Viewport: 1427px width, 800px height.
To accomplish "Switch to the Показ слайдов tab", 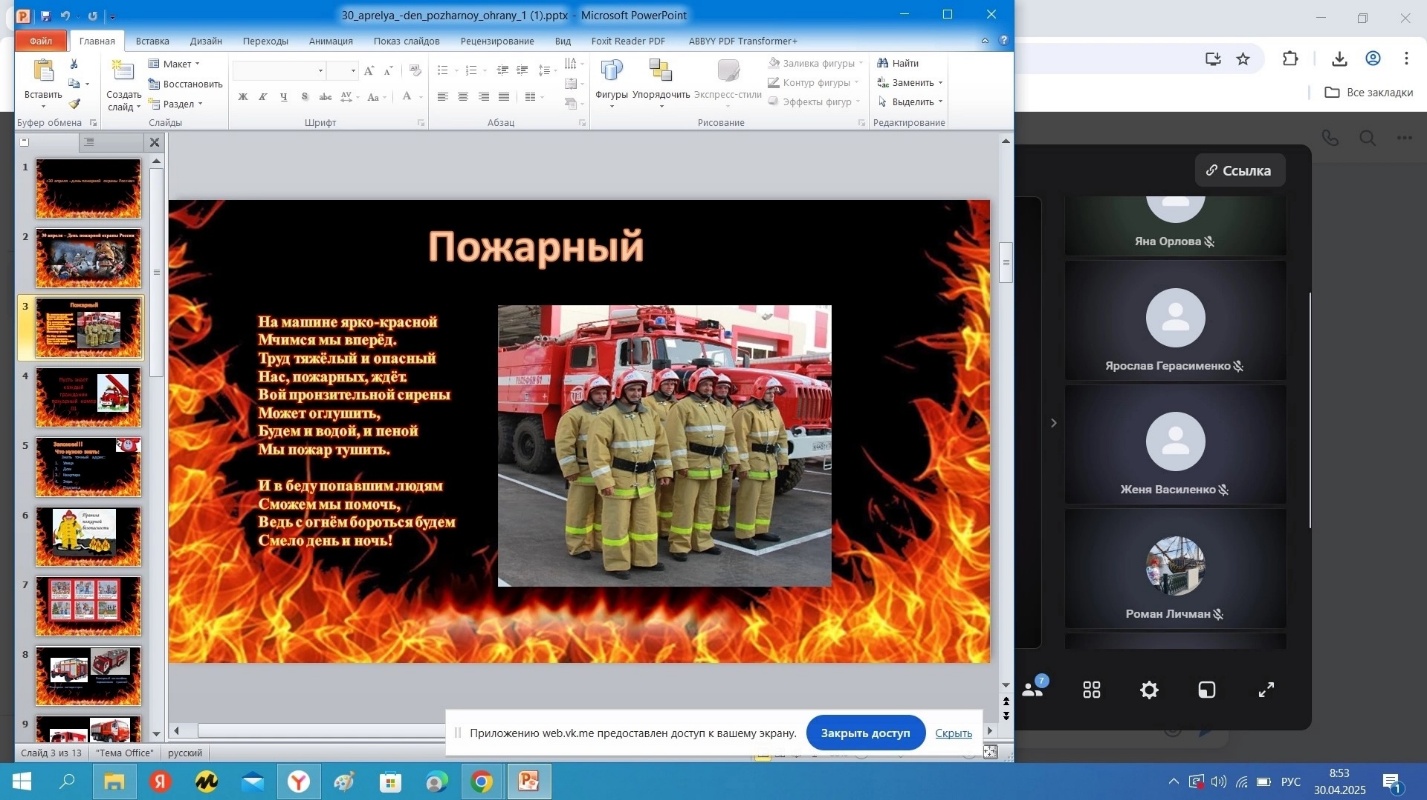I will (x=406, y=41).
